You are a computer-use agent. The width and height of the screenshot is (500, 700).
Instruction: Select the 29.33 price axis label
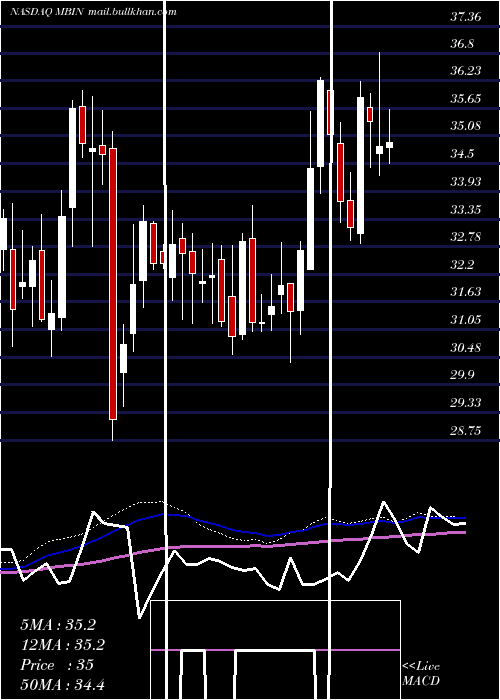466,402
